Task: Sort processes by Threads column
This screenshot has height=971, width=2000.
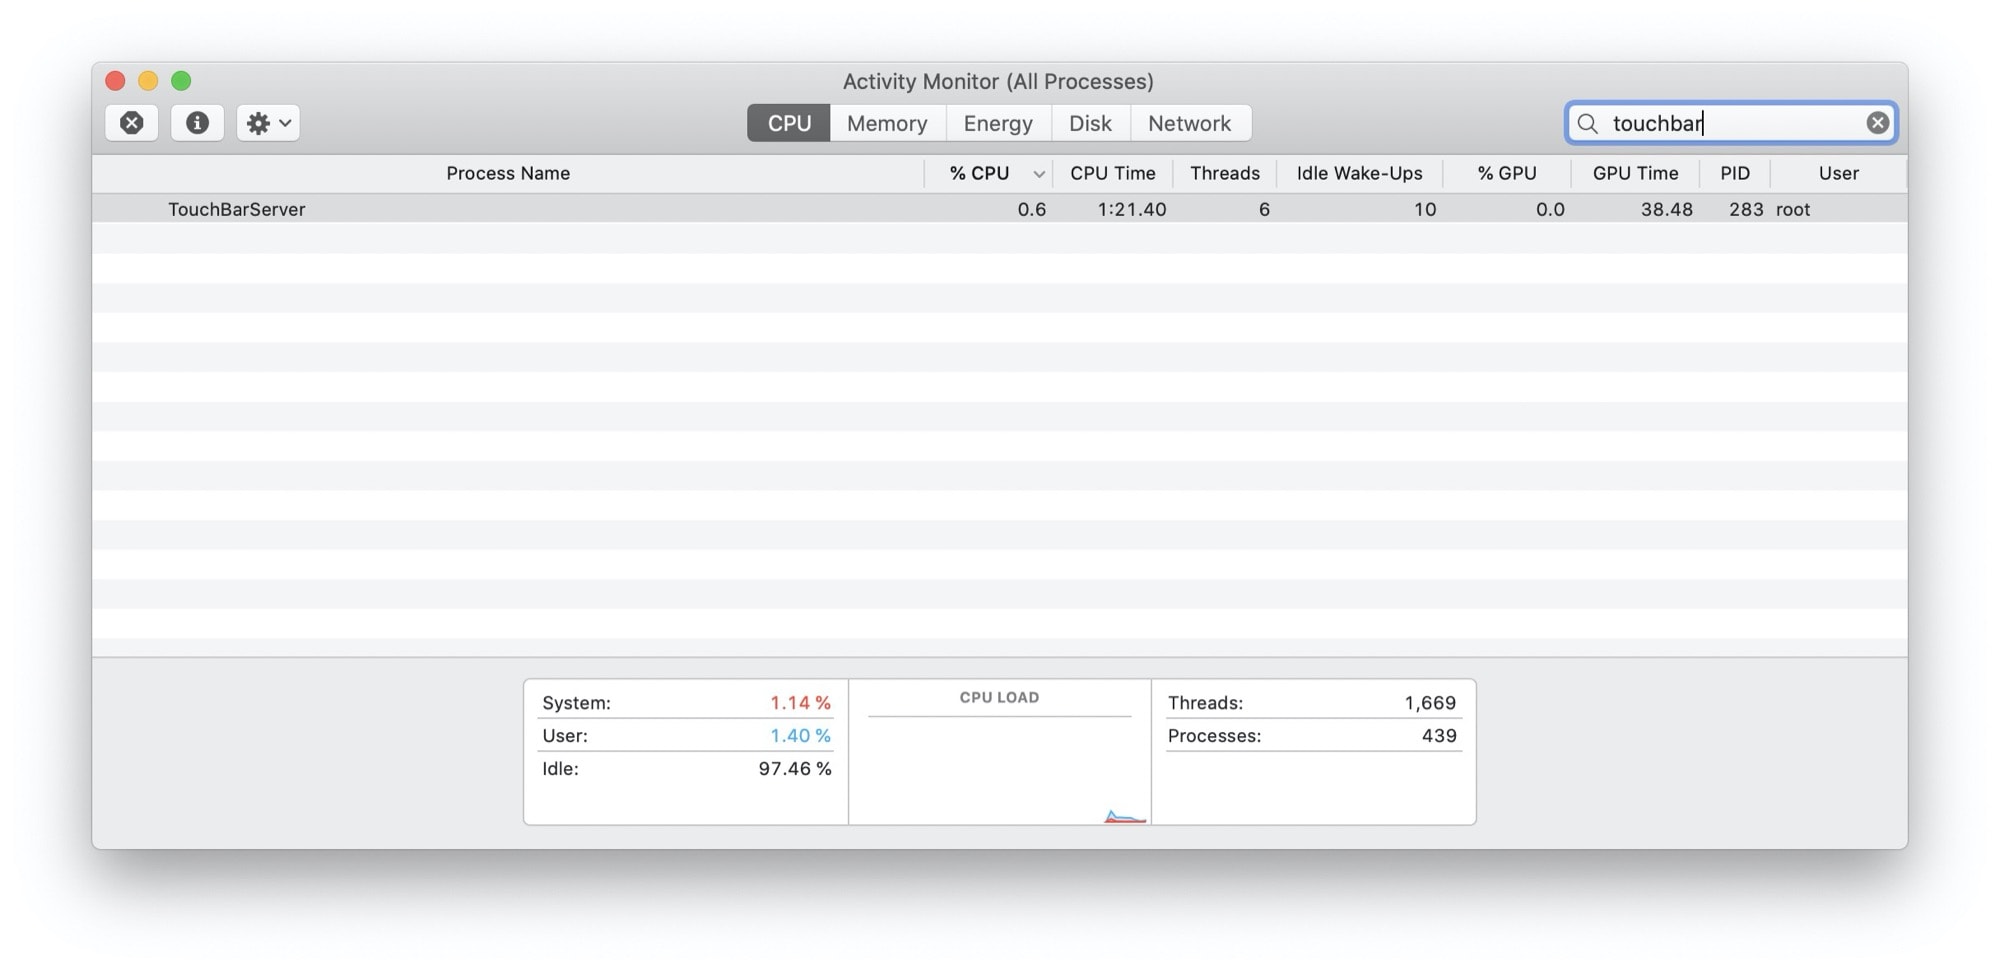Action: coord(1224,173)
